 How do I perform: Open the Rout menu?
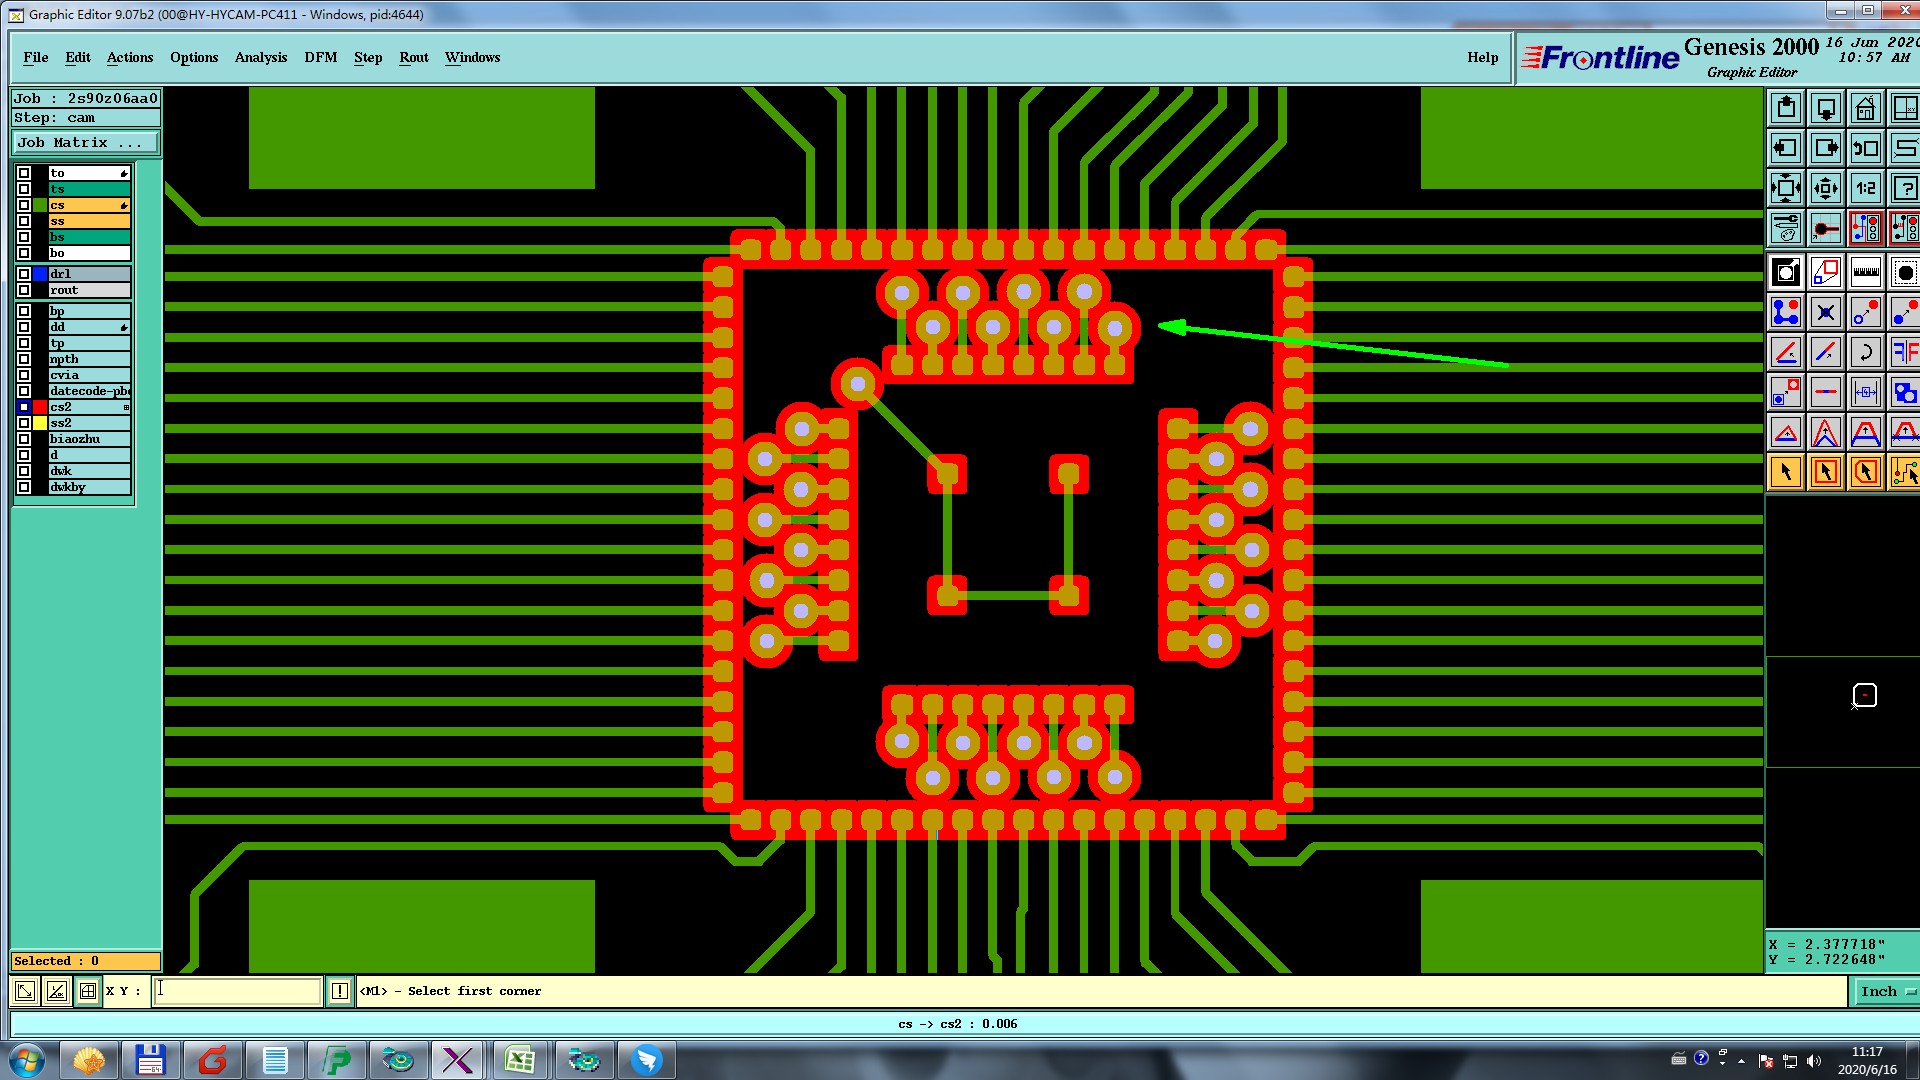click(414, 57)
